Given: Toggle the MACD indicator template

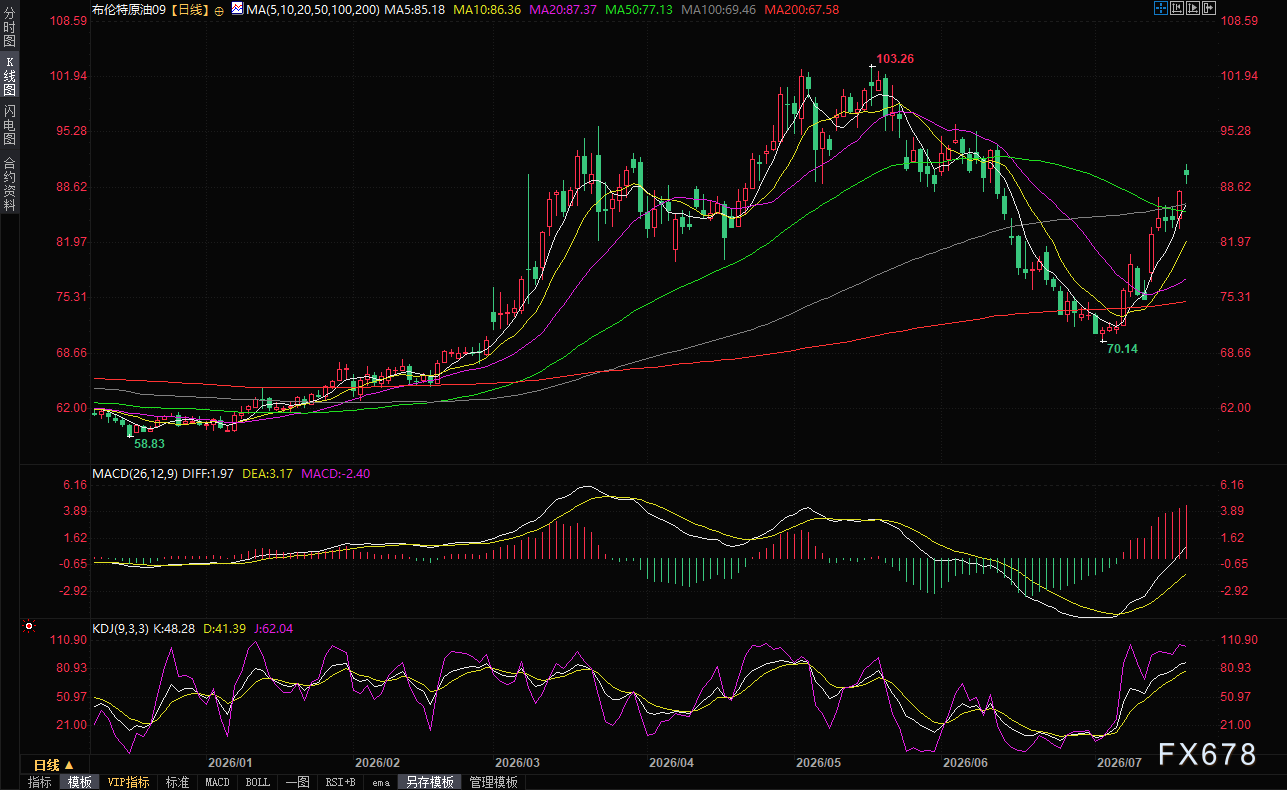Looking at the screenshot, I should click(x=217, y=782).
